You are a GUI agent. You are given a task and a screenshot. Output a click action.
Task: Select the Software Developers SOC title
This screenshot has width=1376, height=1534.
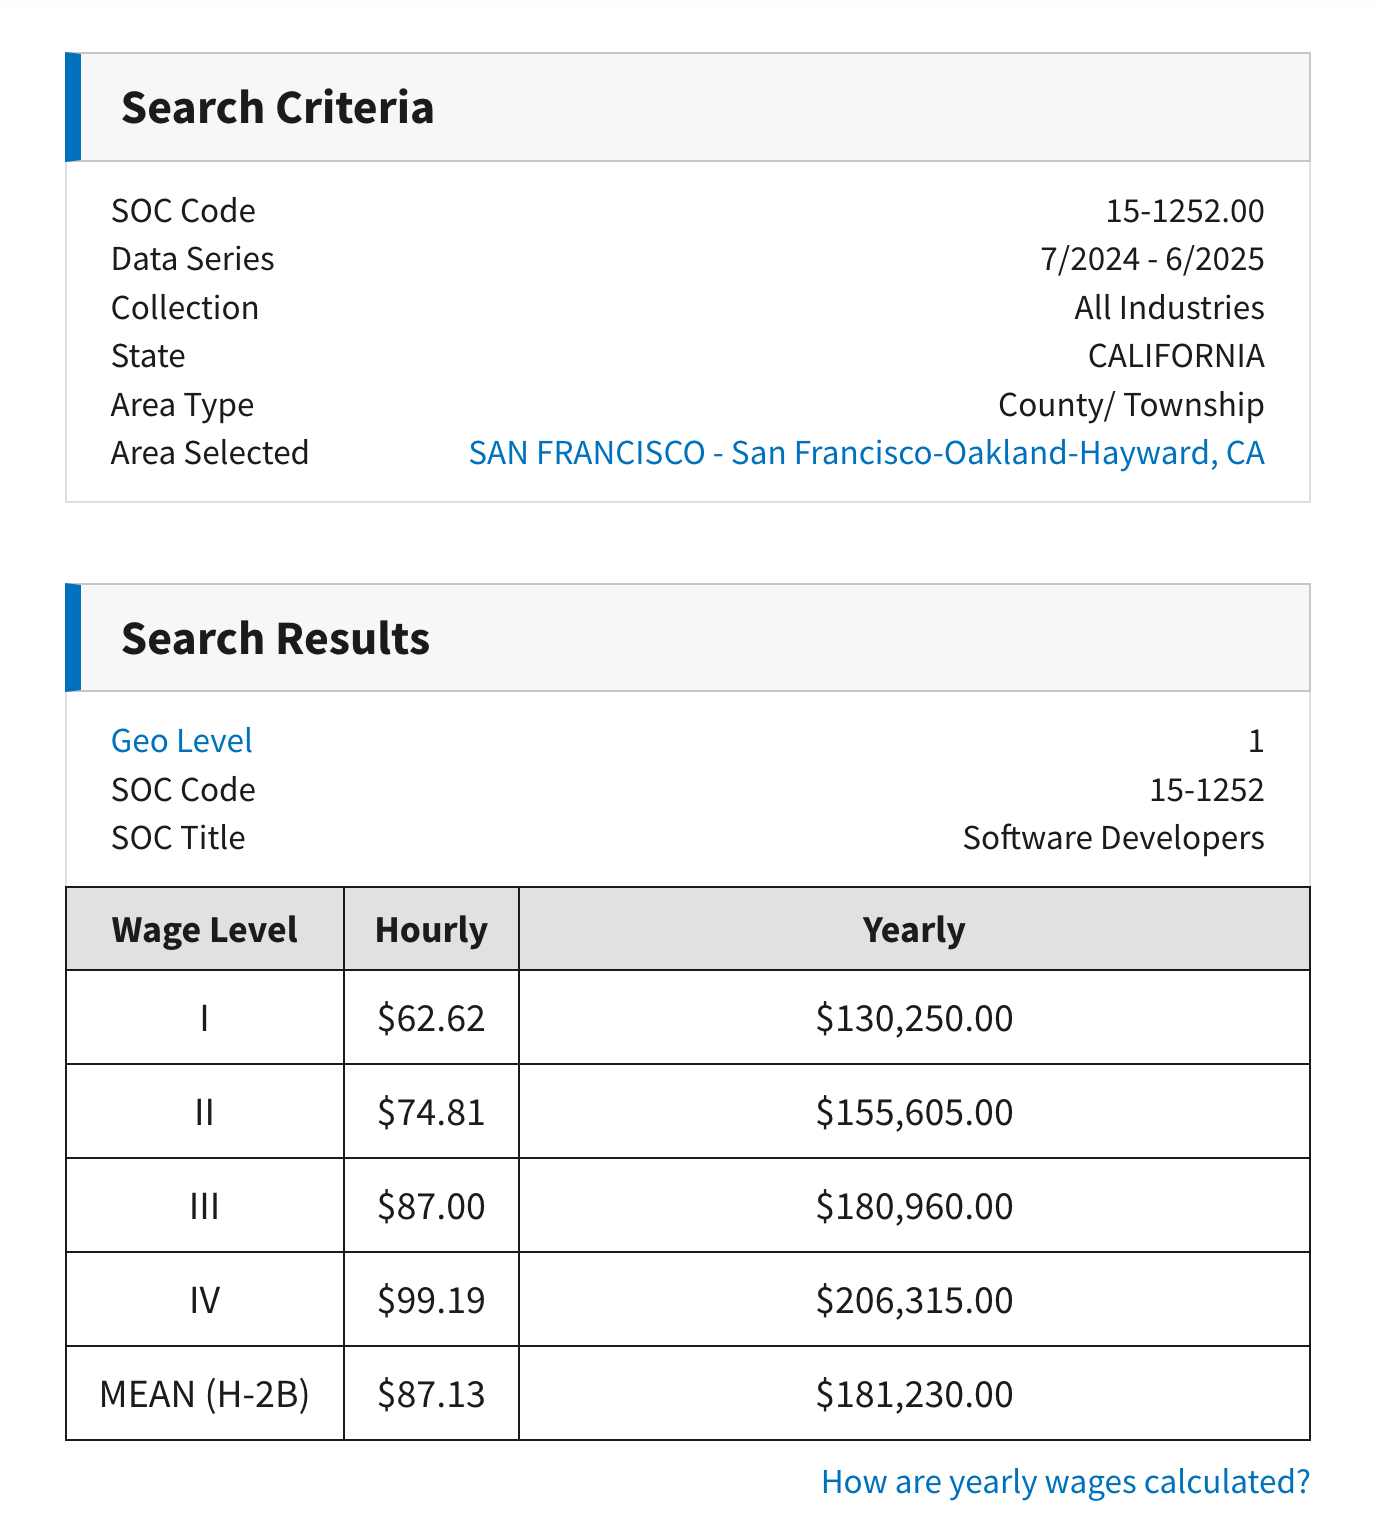coord(1113,837)
